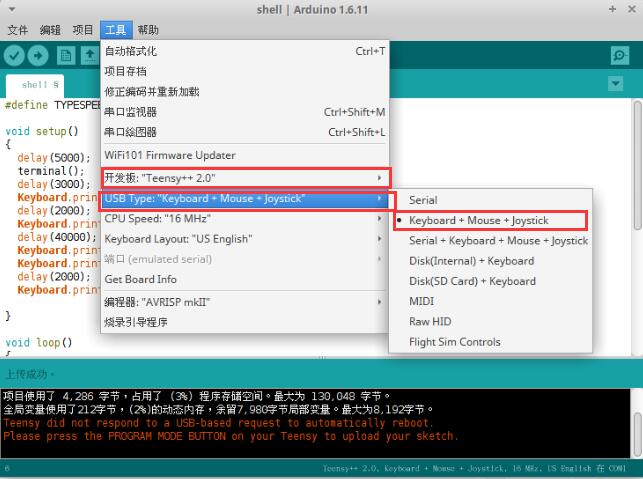Open Serial Monitor via magnifier icon
The width and height of the screenshot is (643, 479).
click(x=620, y=55)
